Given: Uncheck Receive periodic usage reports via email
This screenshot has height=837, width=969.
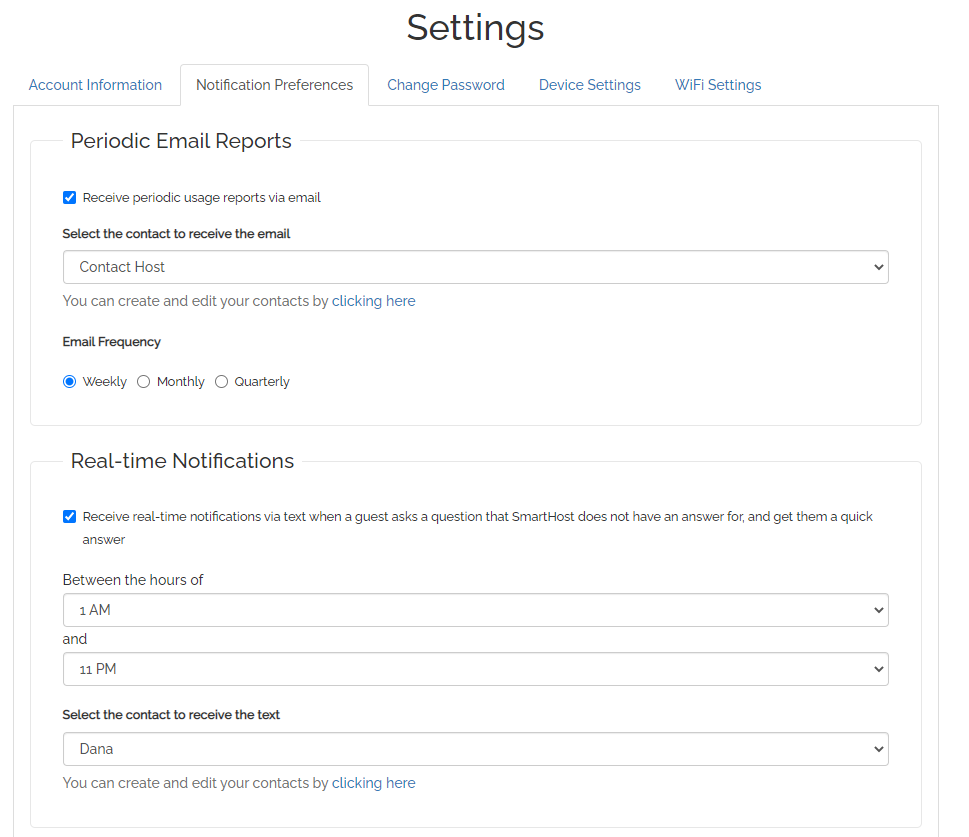Looking at the screenshot, I should (x=70, y=198).
